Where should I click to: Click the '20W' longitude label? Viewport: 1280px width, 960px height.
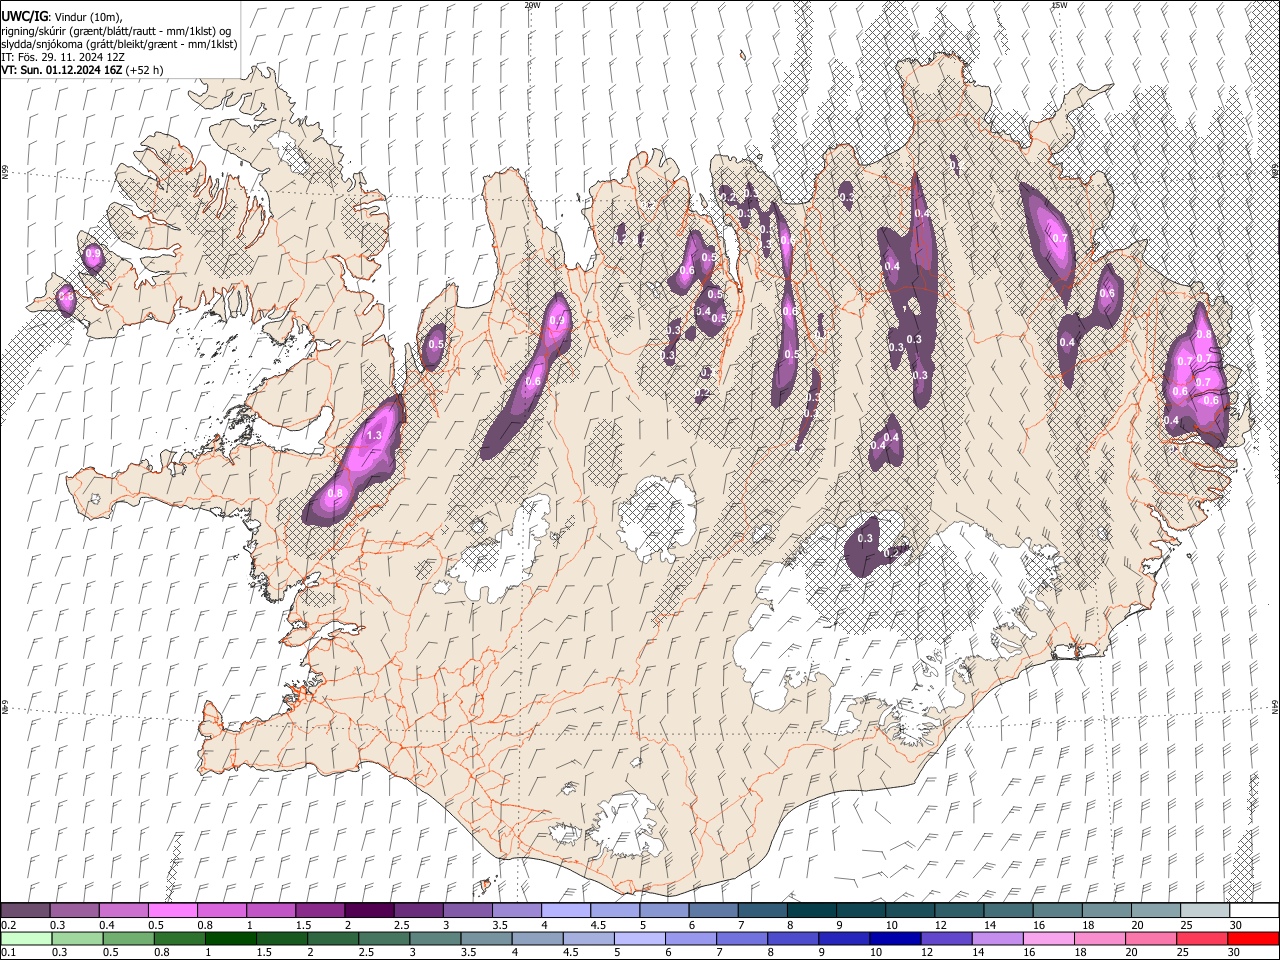532,5
